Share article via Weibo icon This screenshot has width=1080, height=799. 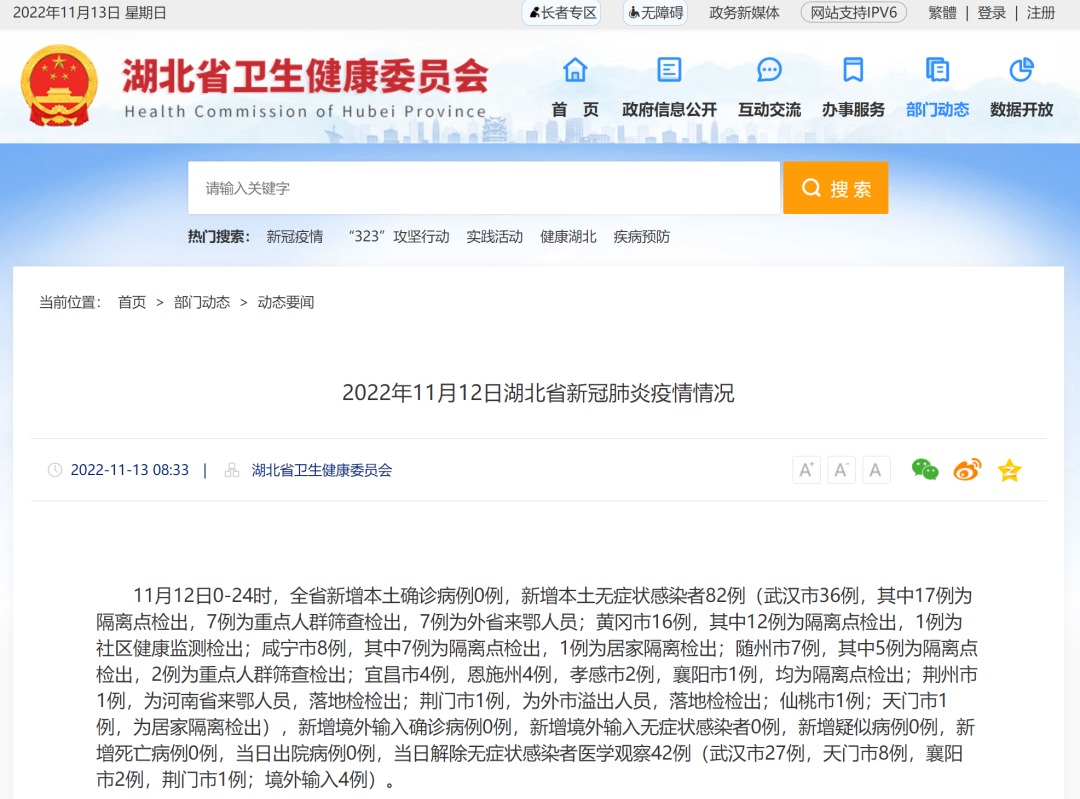pos(967,470)
